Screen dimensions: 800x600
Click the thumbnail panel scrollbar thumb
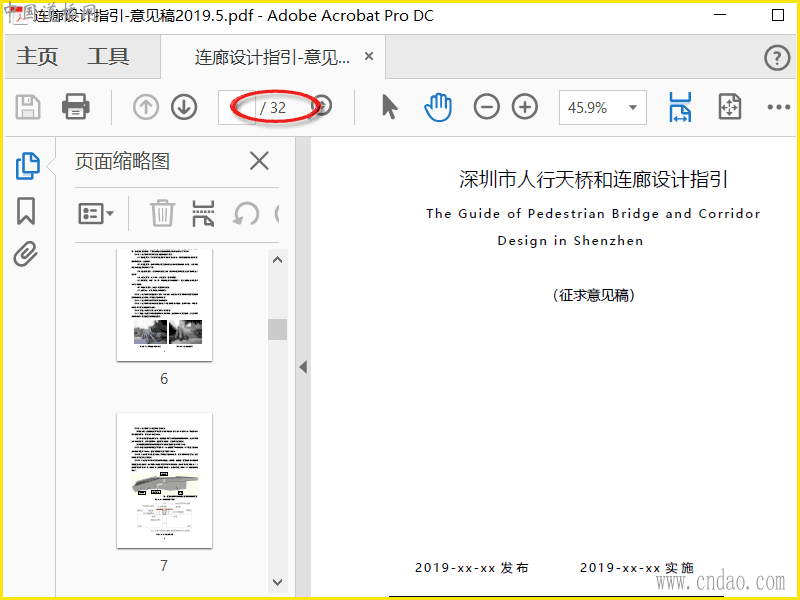(278, 330)
